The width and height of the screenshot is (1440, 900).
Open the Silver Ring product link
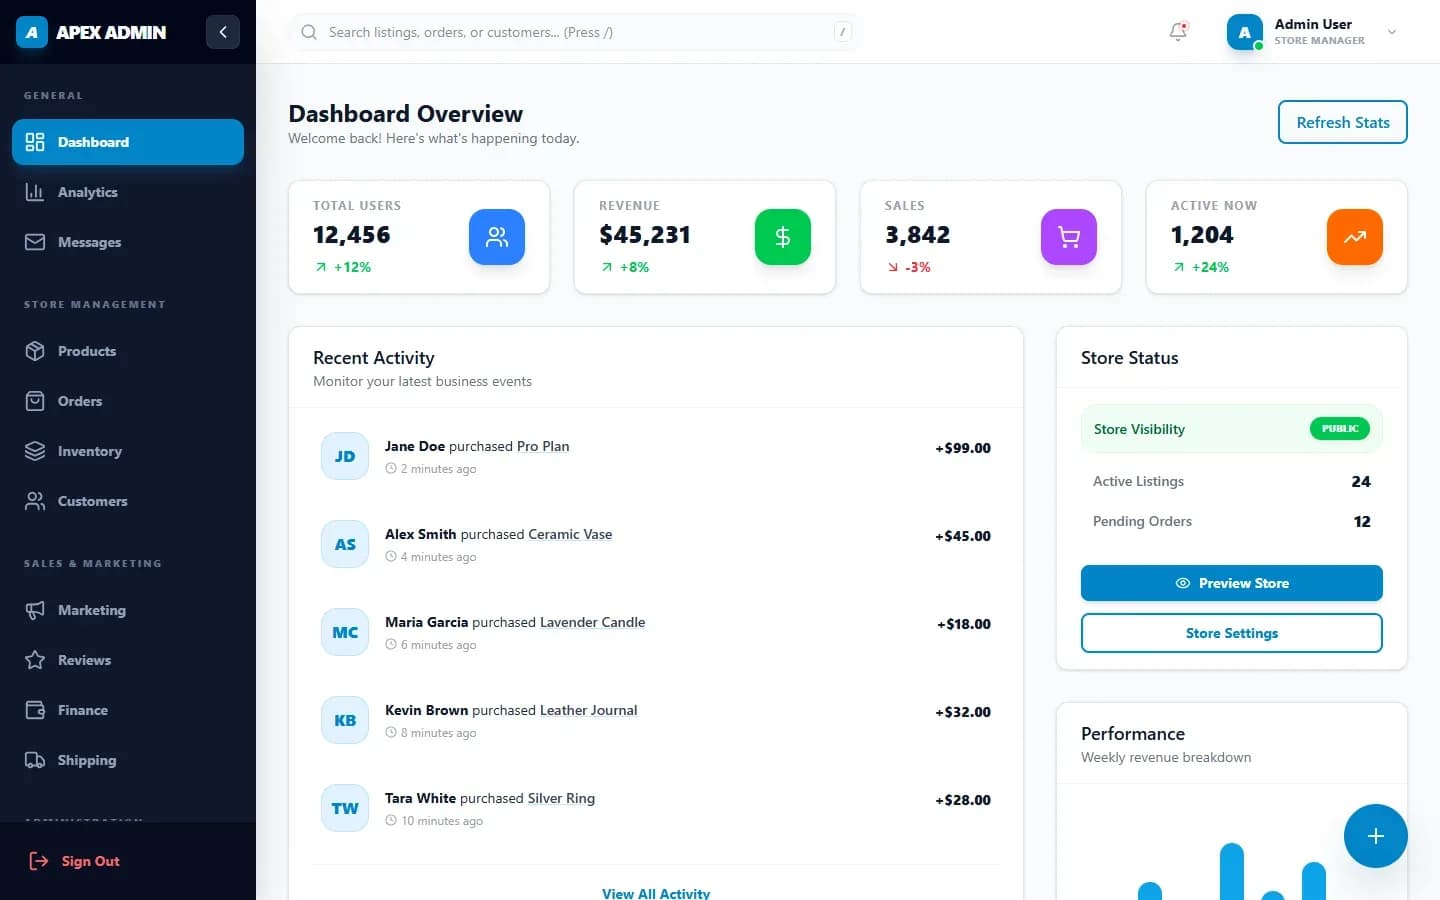(x=561, y=798)
